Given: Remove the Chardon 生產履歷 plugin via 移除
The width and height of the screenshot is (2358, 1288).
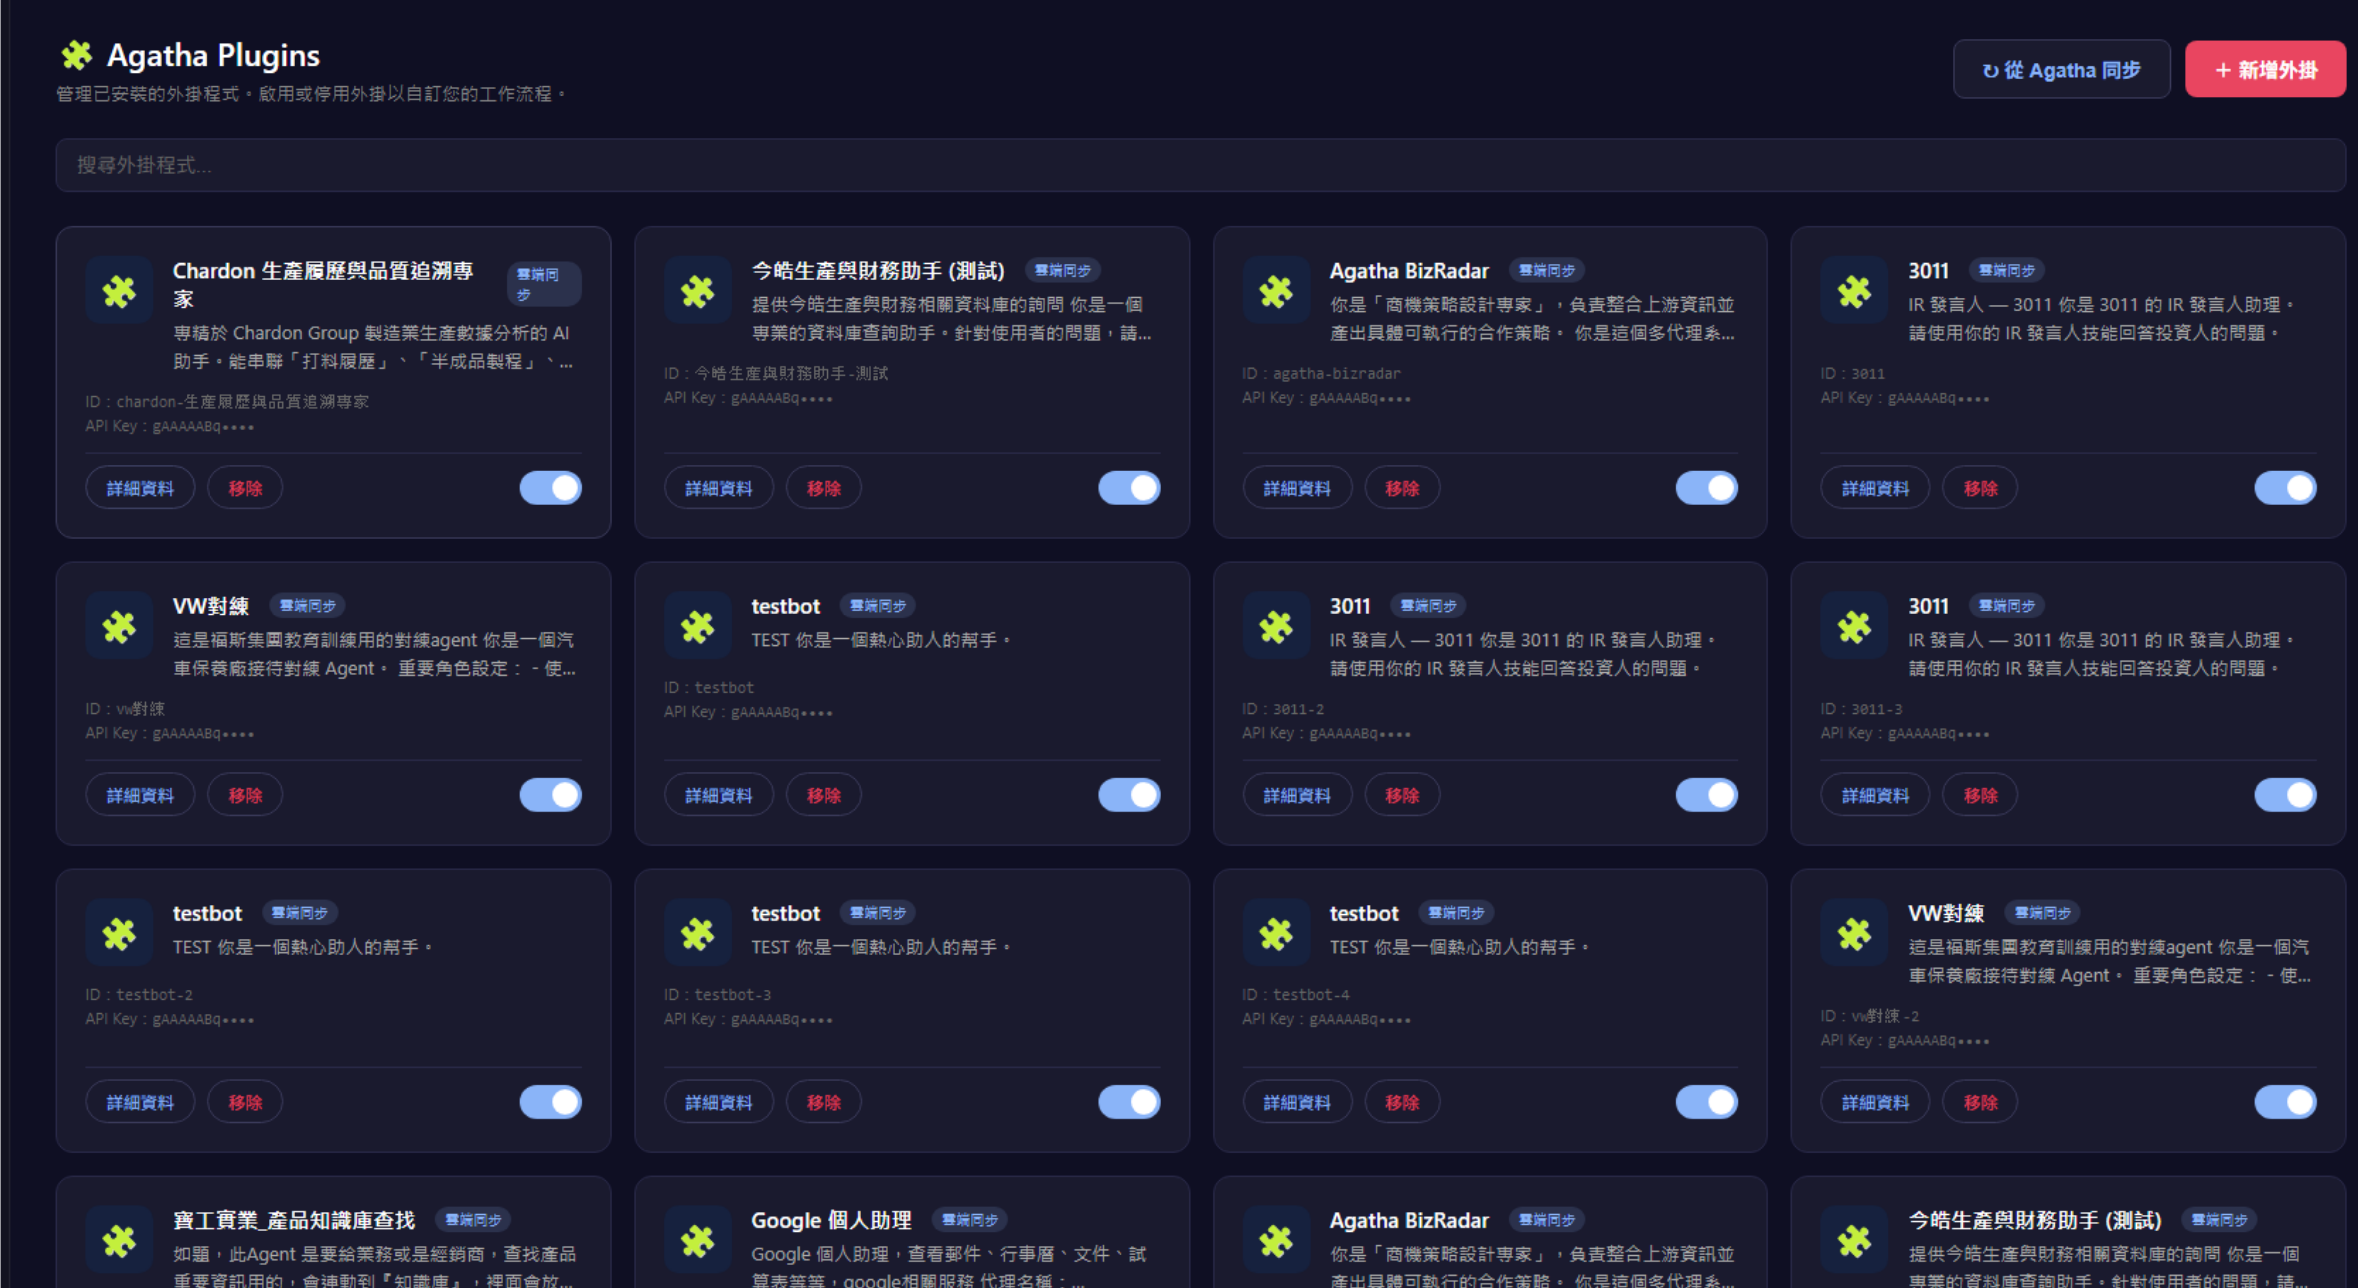Looking at the screenshot, I should point(245,488).
